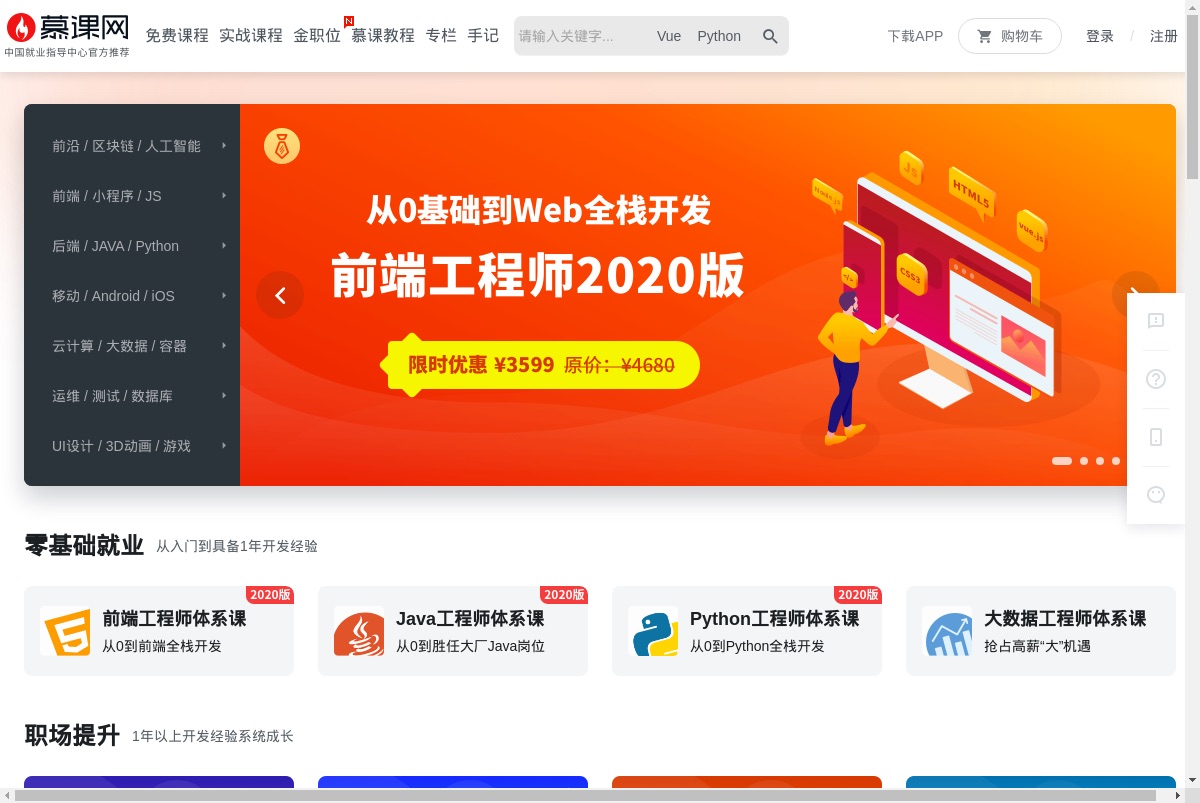Image resolution: width=1200 pixels, height=803 pixels.
Task: Open 免费课程 in top navigation
Action: click(177, 36)
